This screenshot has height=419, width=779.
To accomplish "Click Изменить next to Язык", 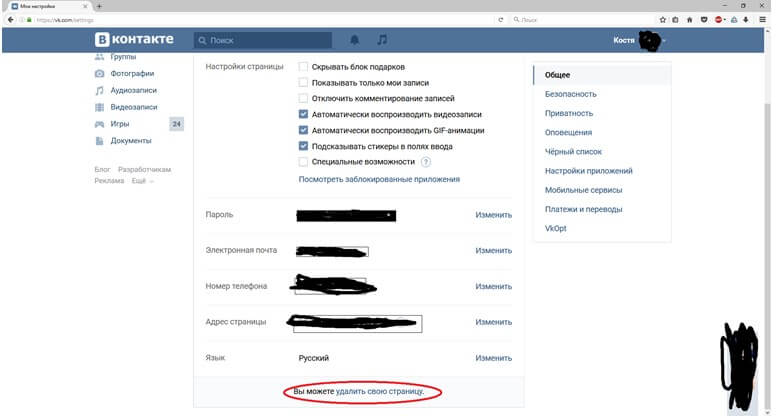I will (493, 358).
